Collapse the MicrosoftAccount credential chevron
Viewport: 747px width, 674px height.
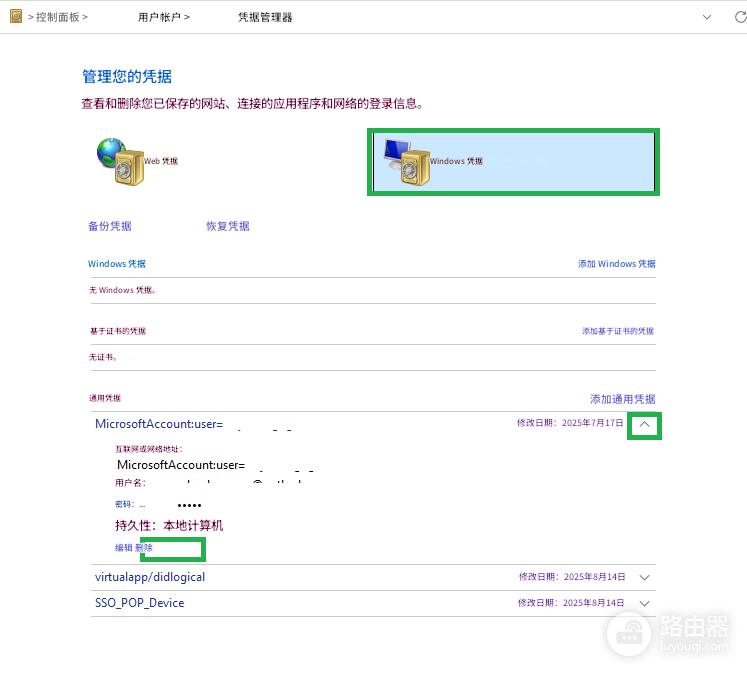[644, 424]
